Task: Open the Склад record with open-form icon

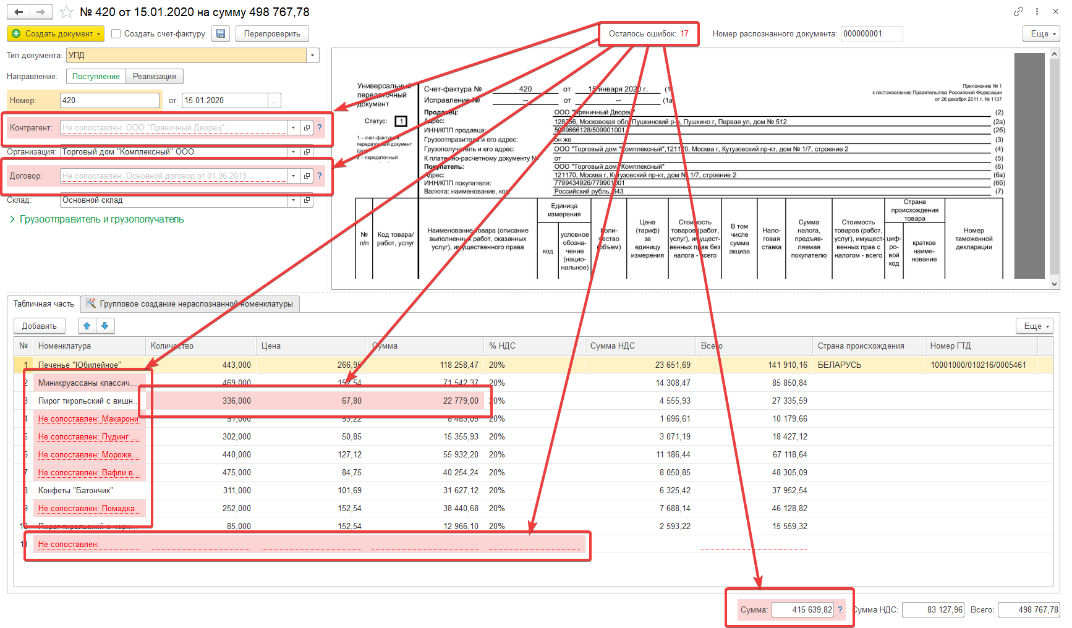Action: click(x=307, y=200)
